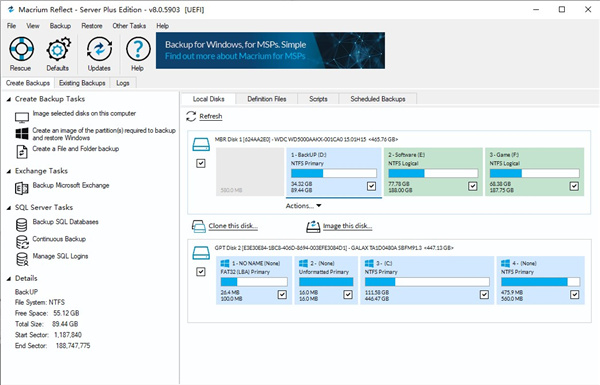Click Windows flag icon on partition 2 (None)
This screenshot has width=600, height=385.
tap(303, 263)
